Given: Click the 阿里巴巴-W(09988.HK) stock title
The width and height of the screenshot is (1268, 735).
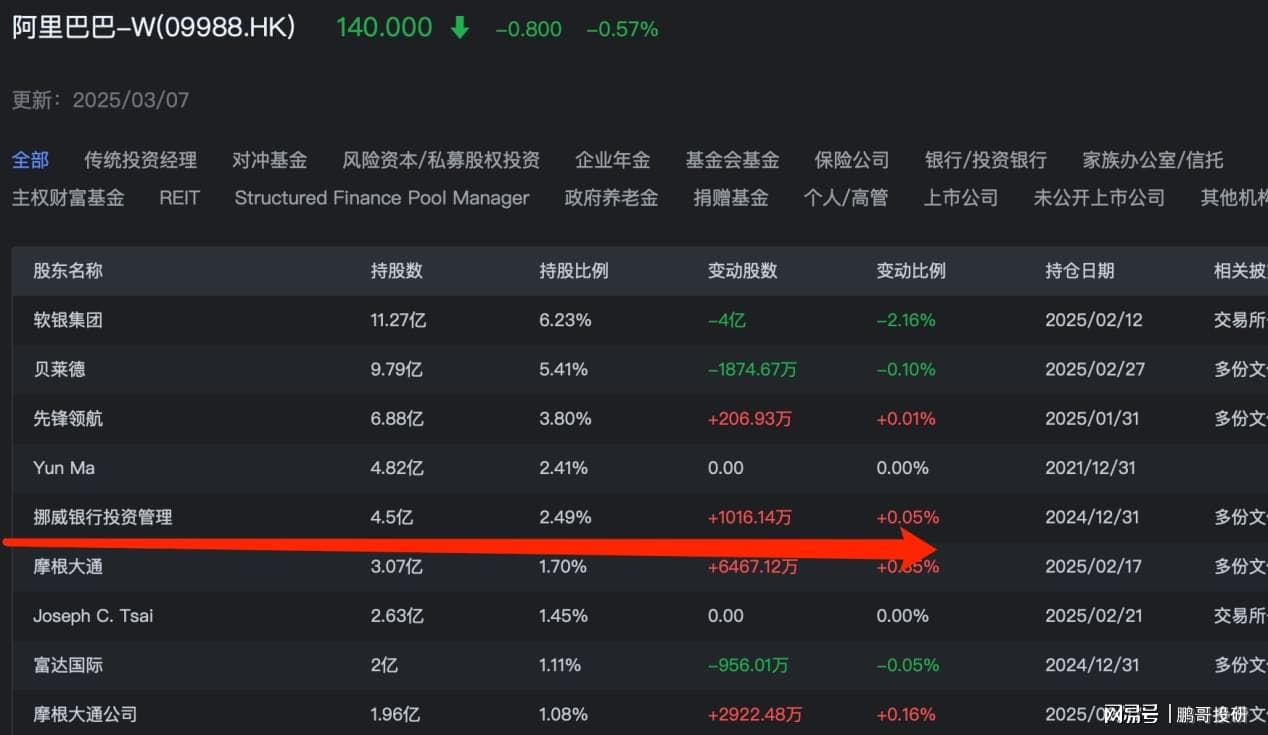Looking at the screenshot, I should [x=154, y=27].
